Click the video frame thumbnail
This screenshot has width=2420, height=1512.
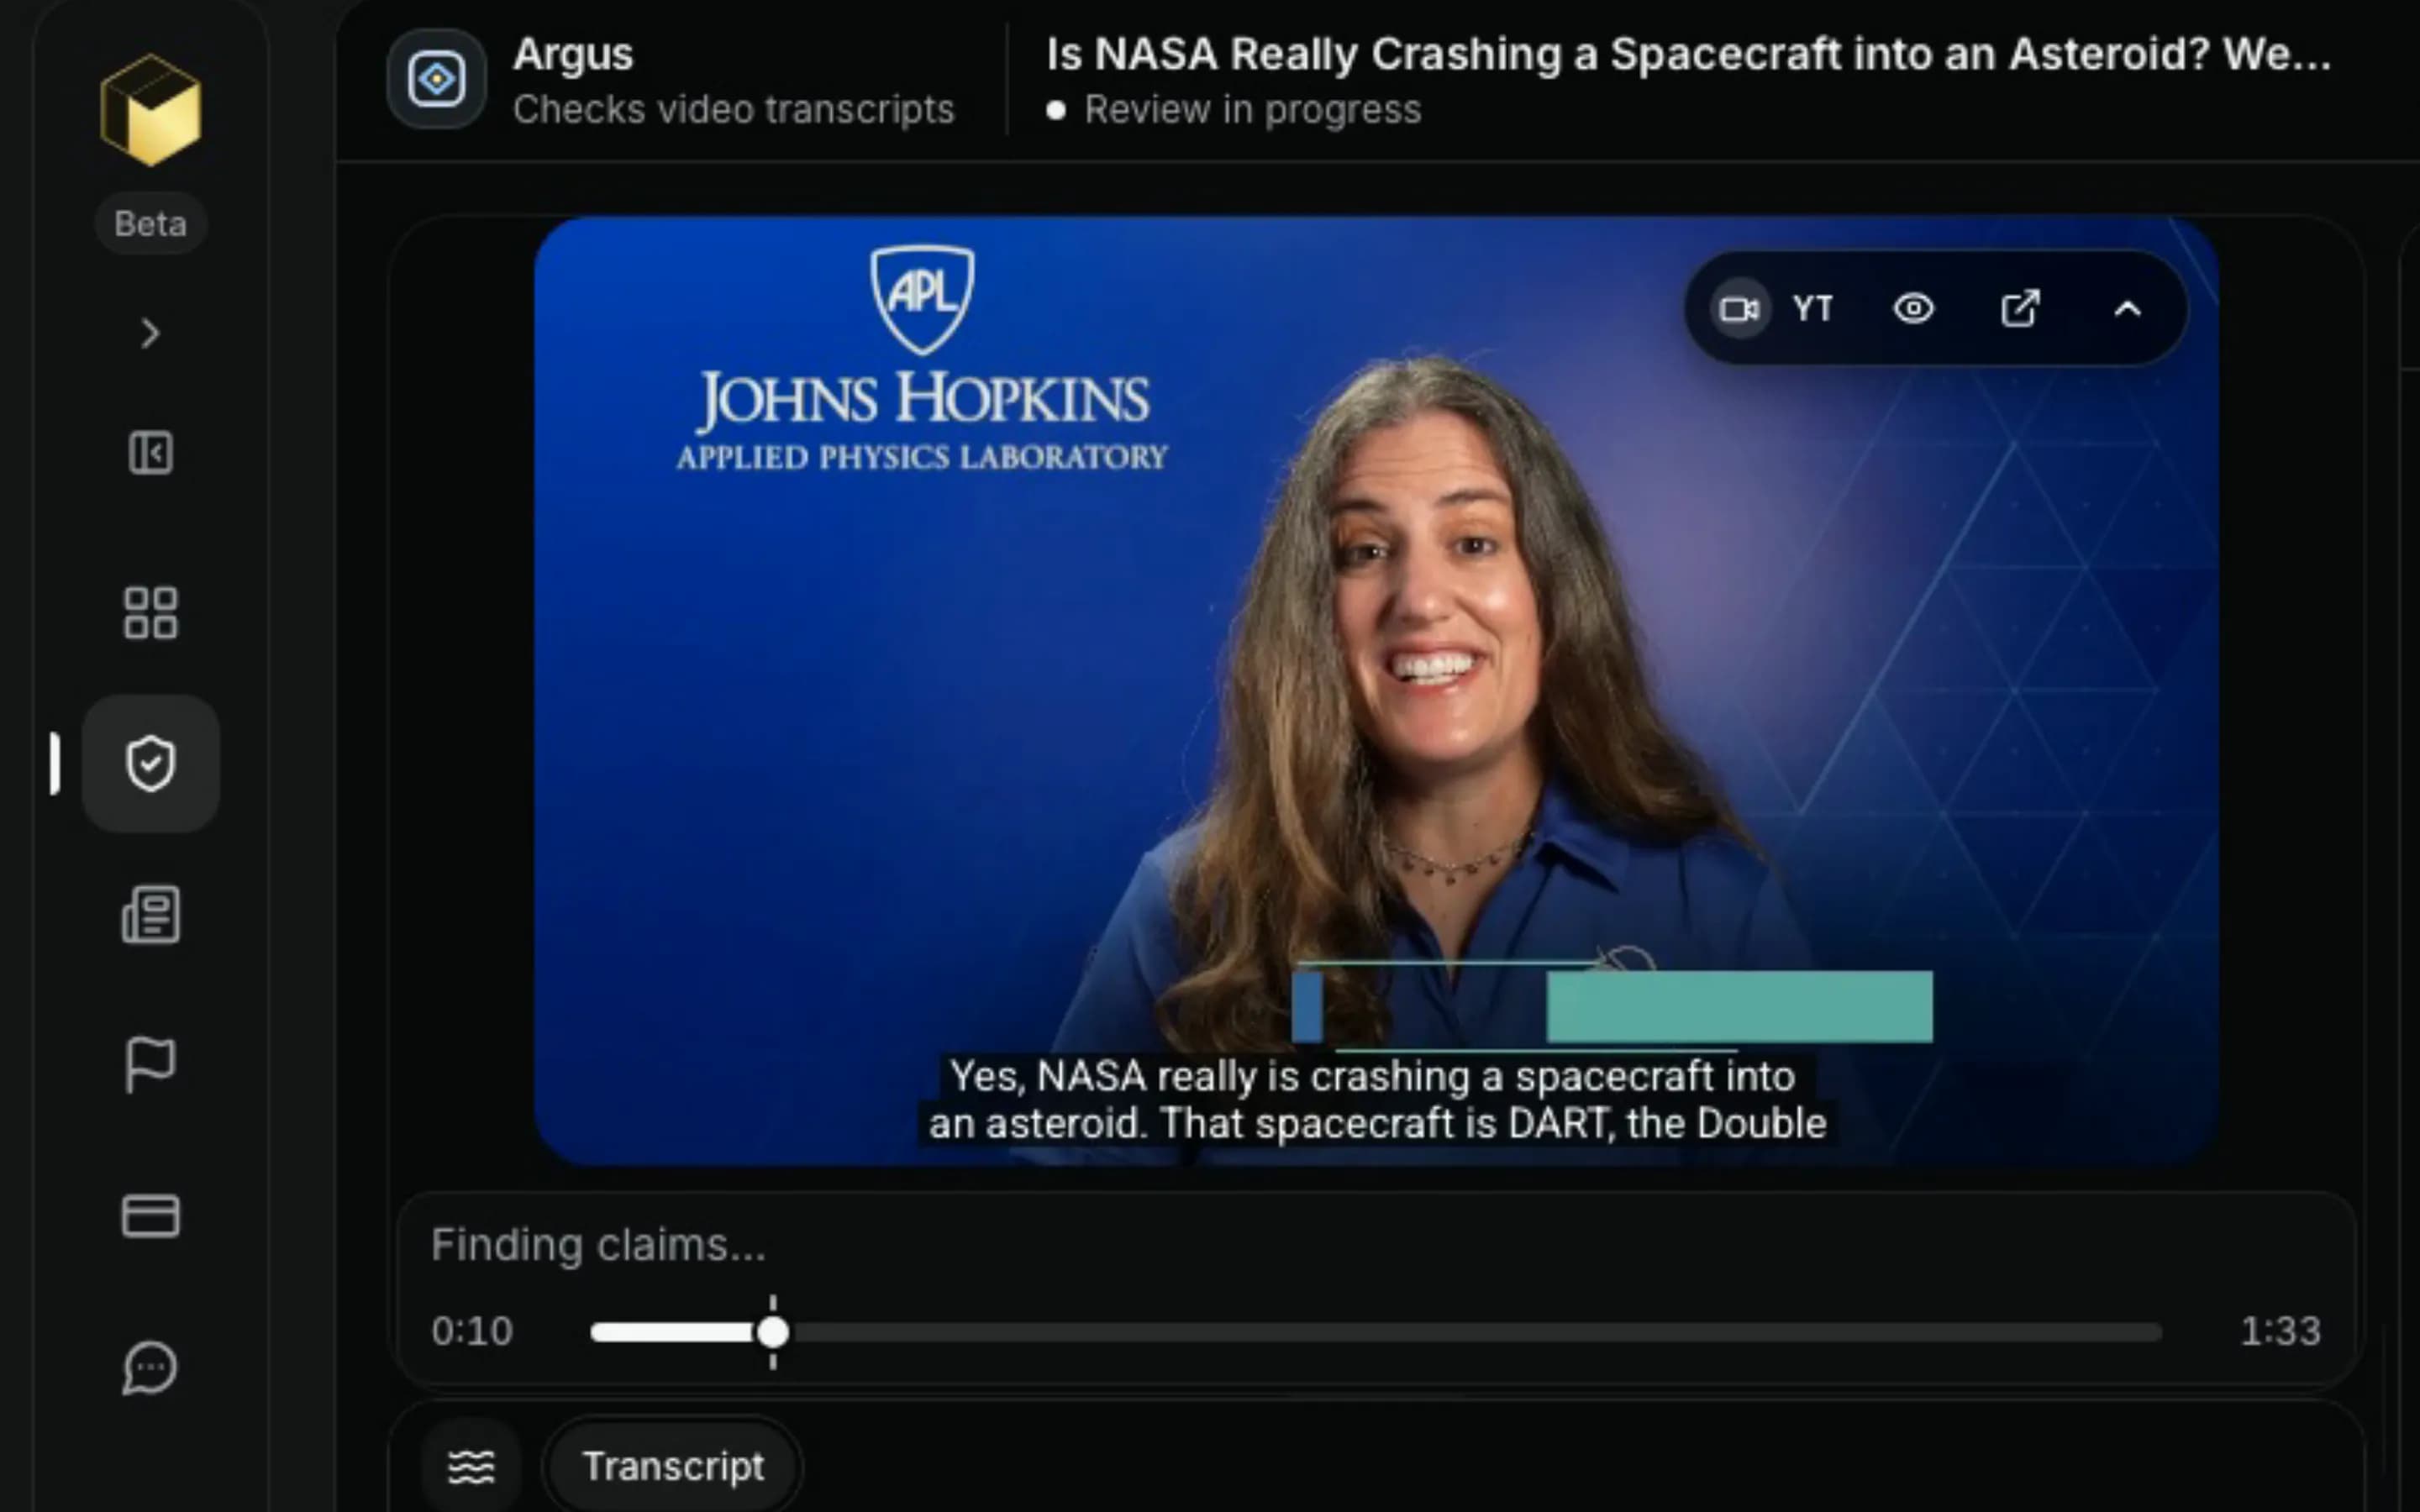(1376, 691)
